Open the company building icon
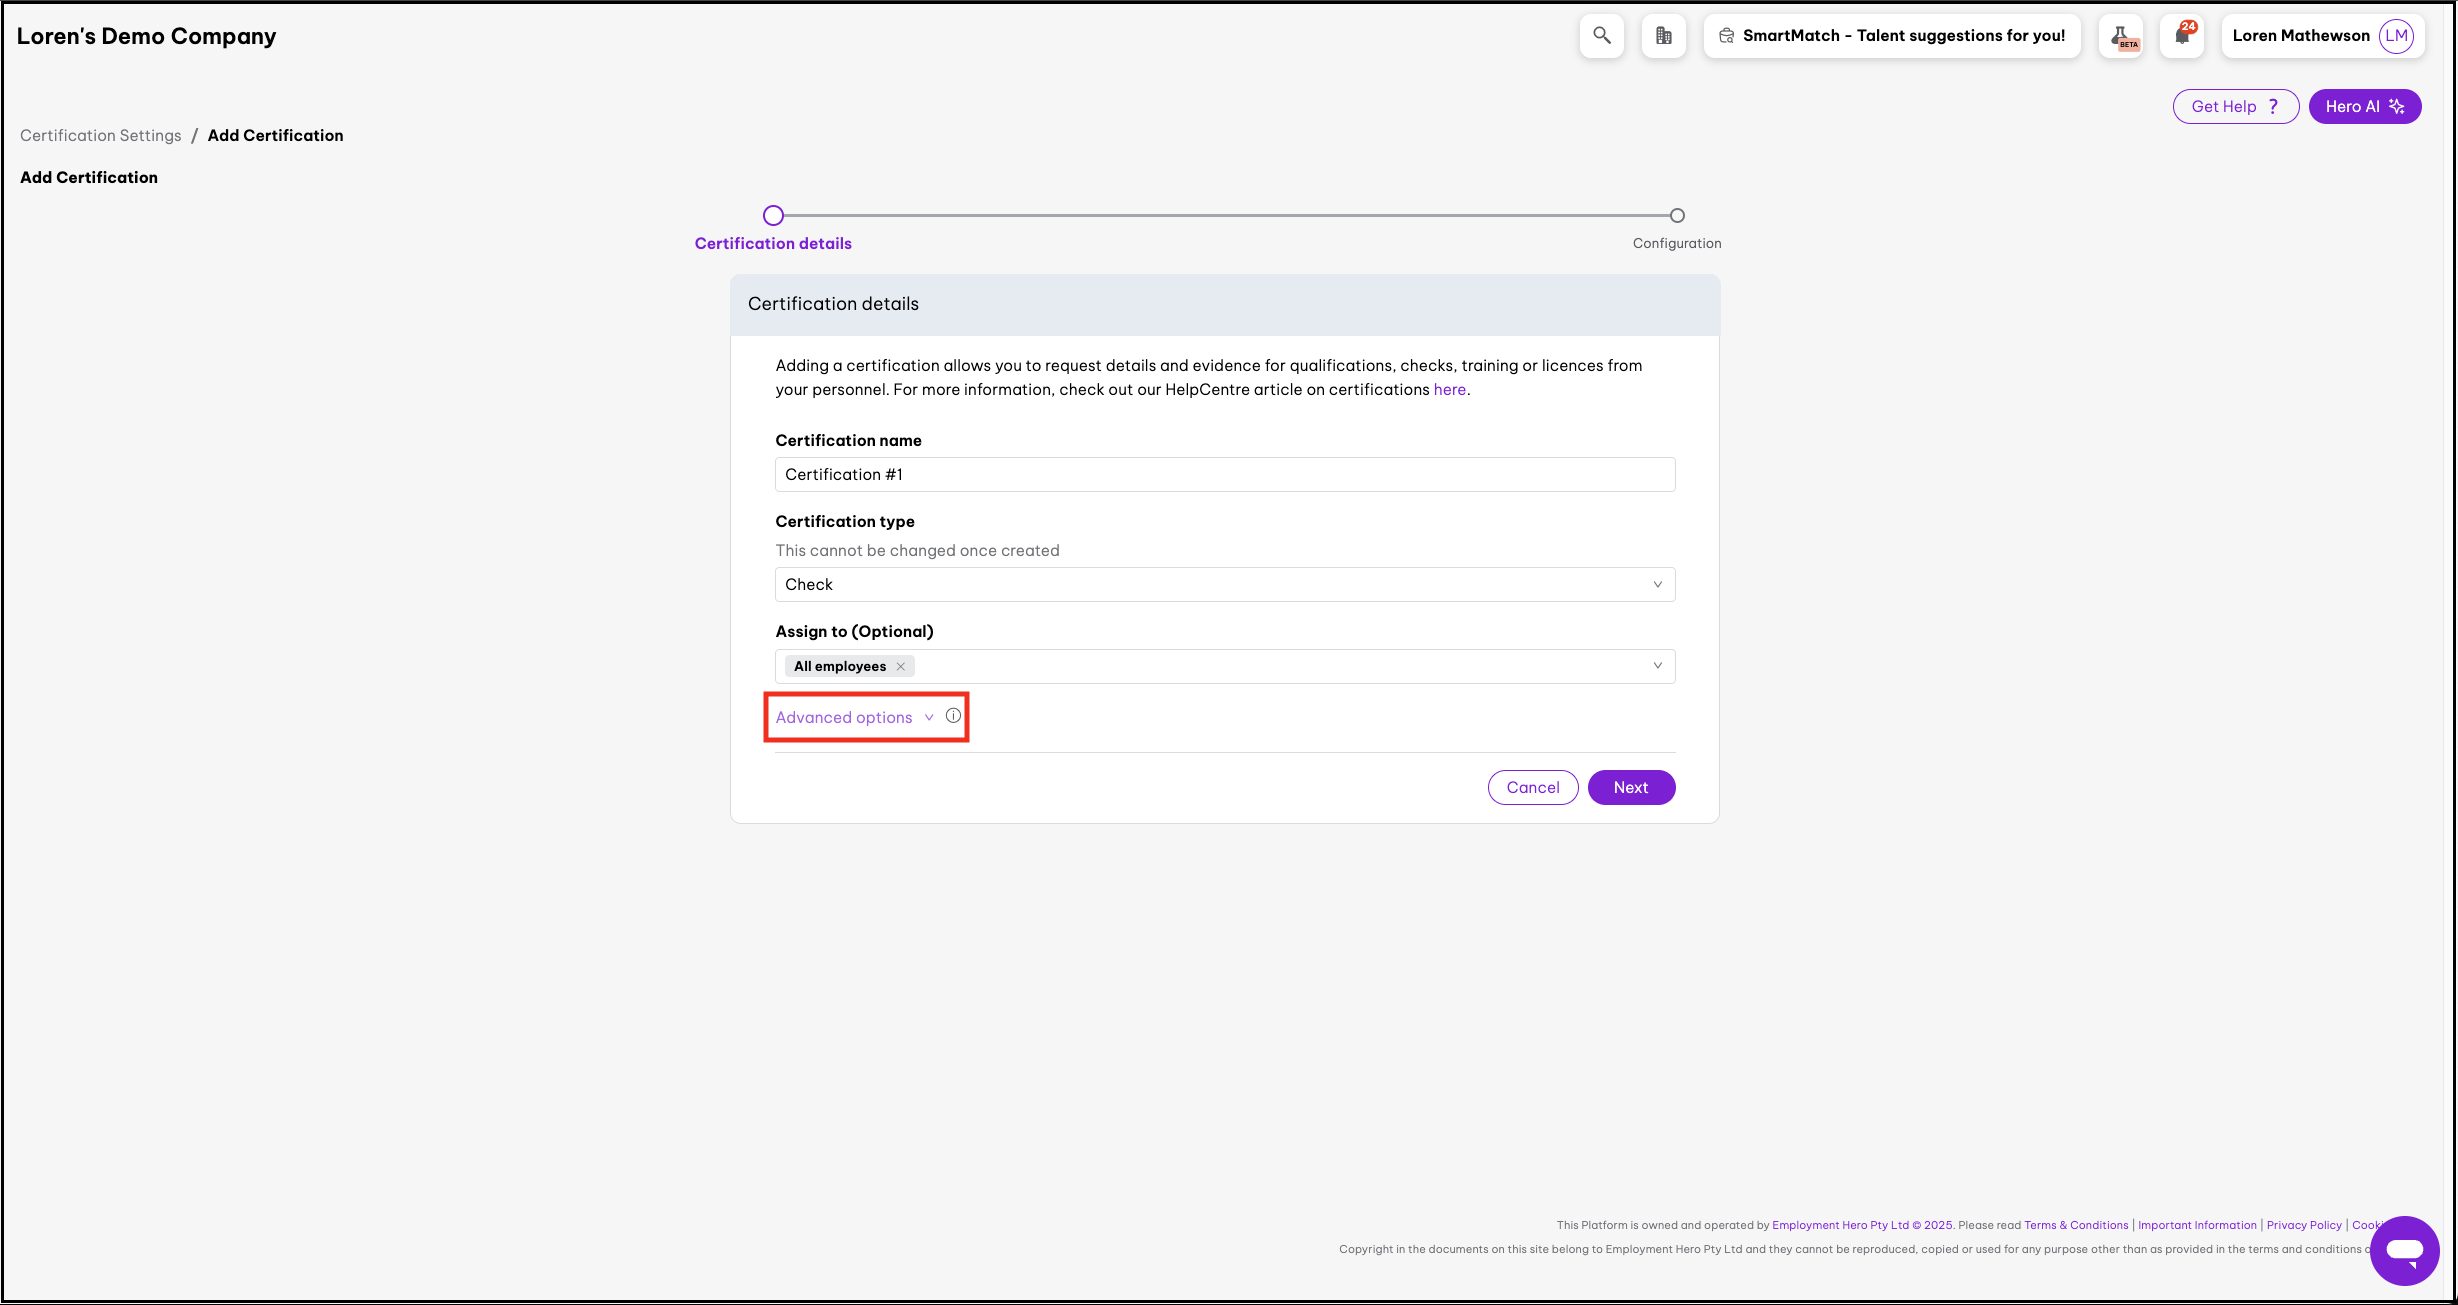The width and height of the screenshot is (2458, 1305). [1663, 36]
